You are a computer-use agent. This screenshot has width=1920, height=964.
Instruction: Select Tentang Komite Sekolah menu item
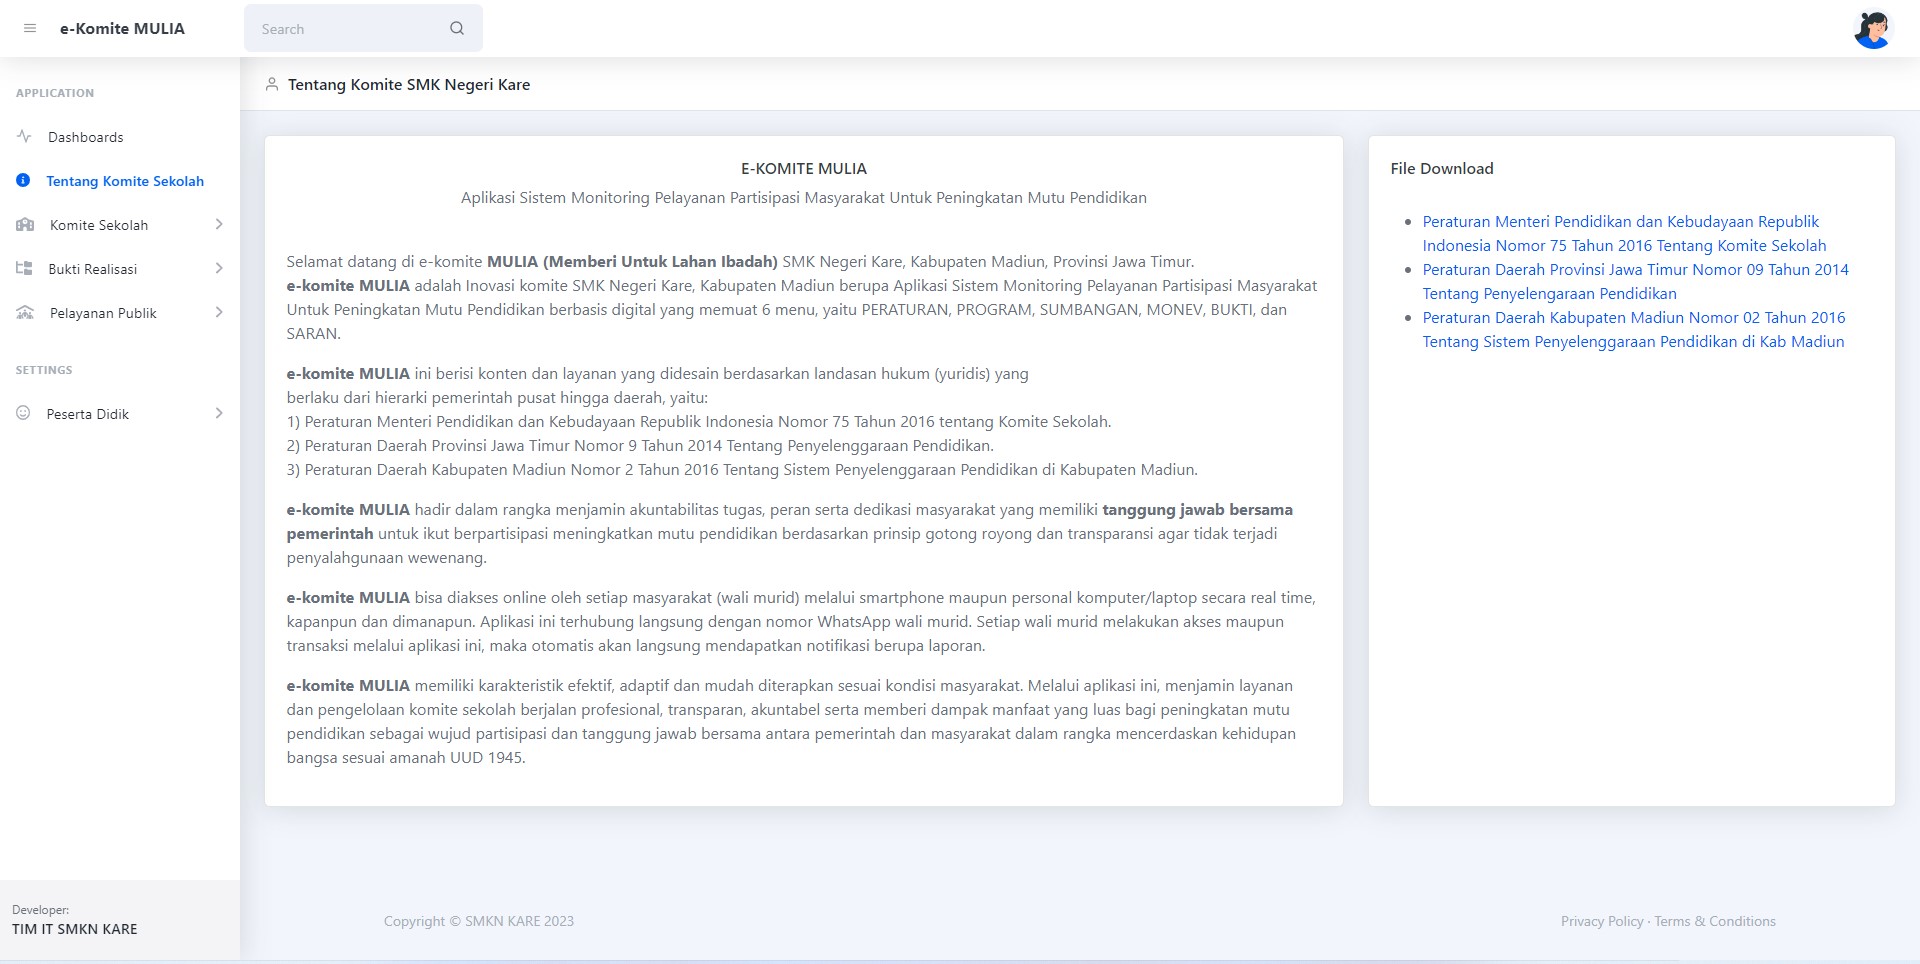pos(125,181)
